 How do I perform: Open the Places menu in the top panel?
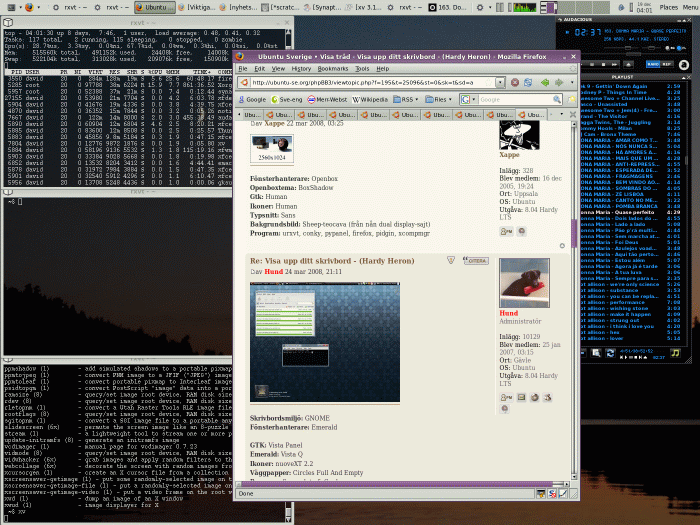668,7
